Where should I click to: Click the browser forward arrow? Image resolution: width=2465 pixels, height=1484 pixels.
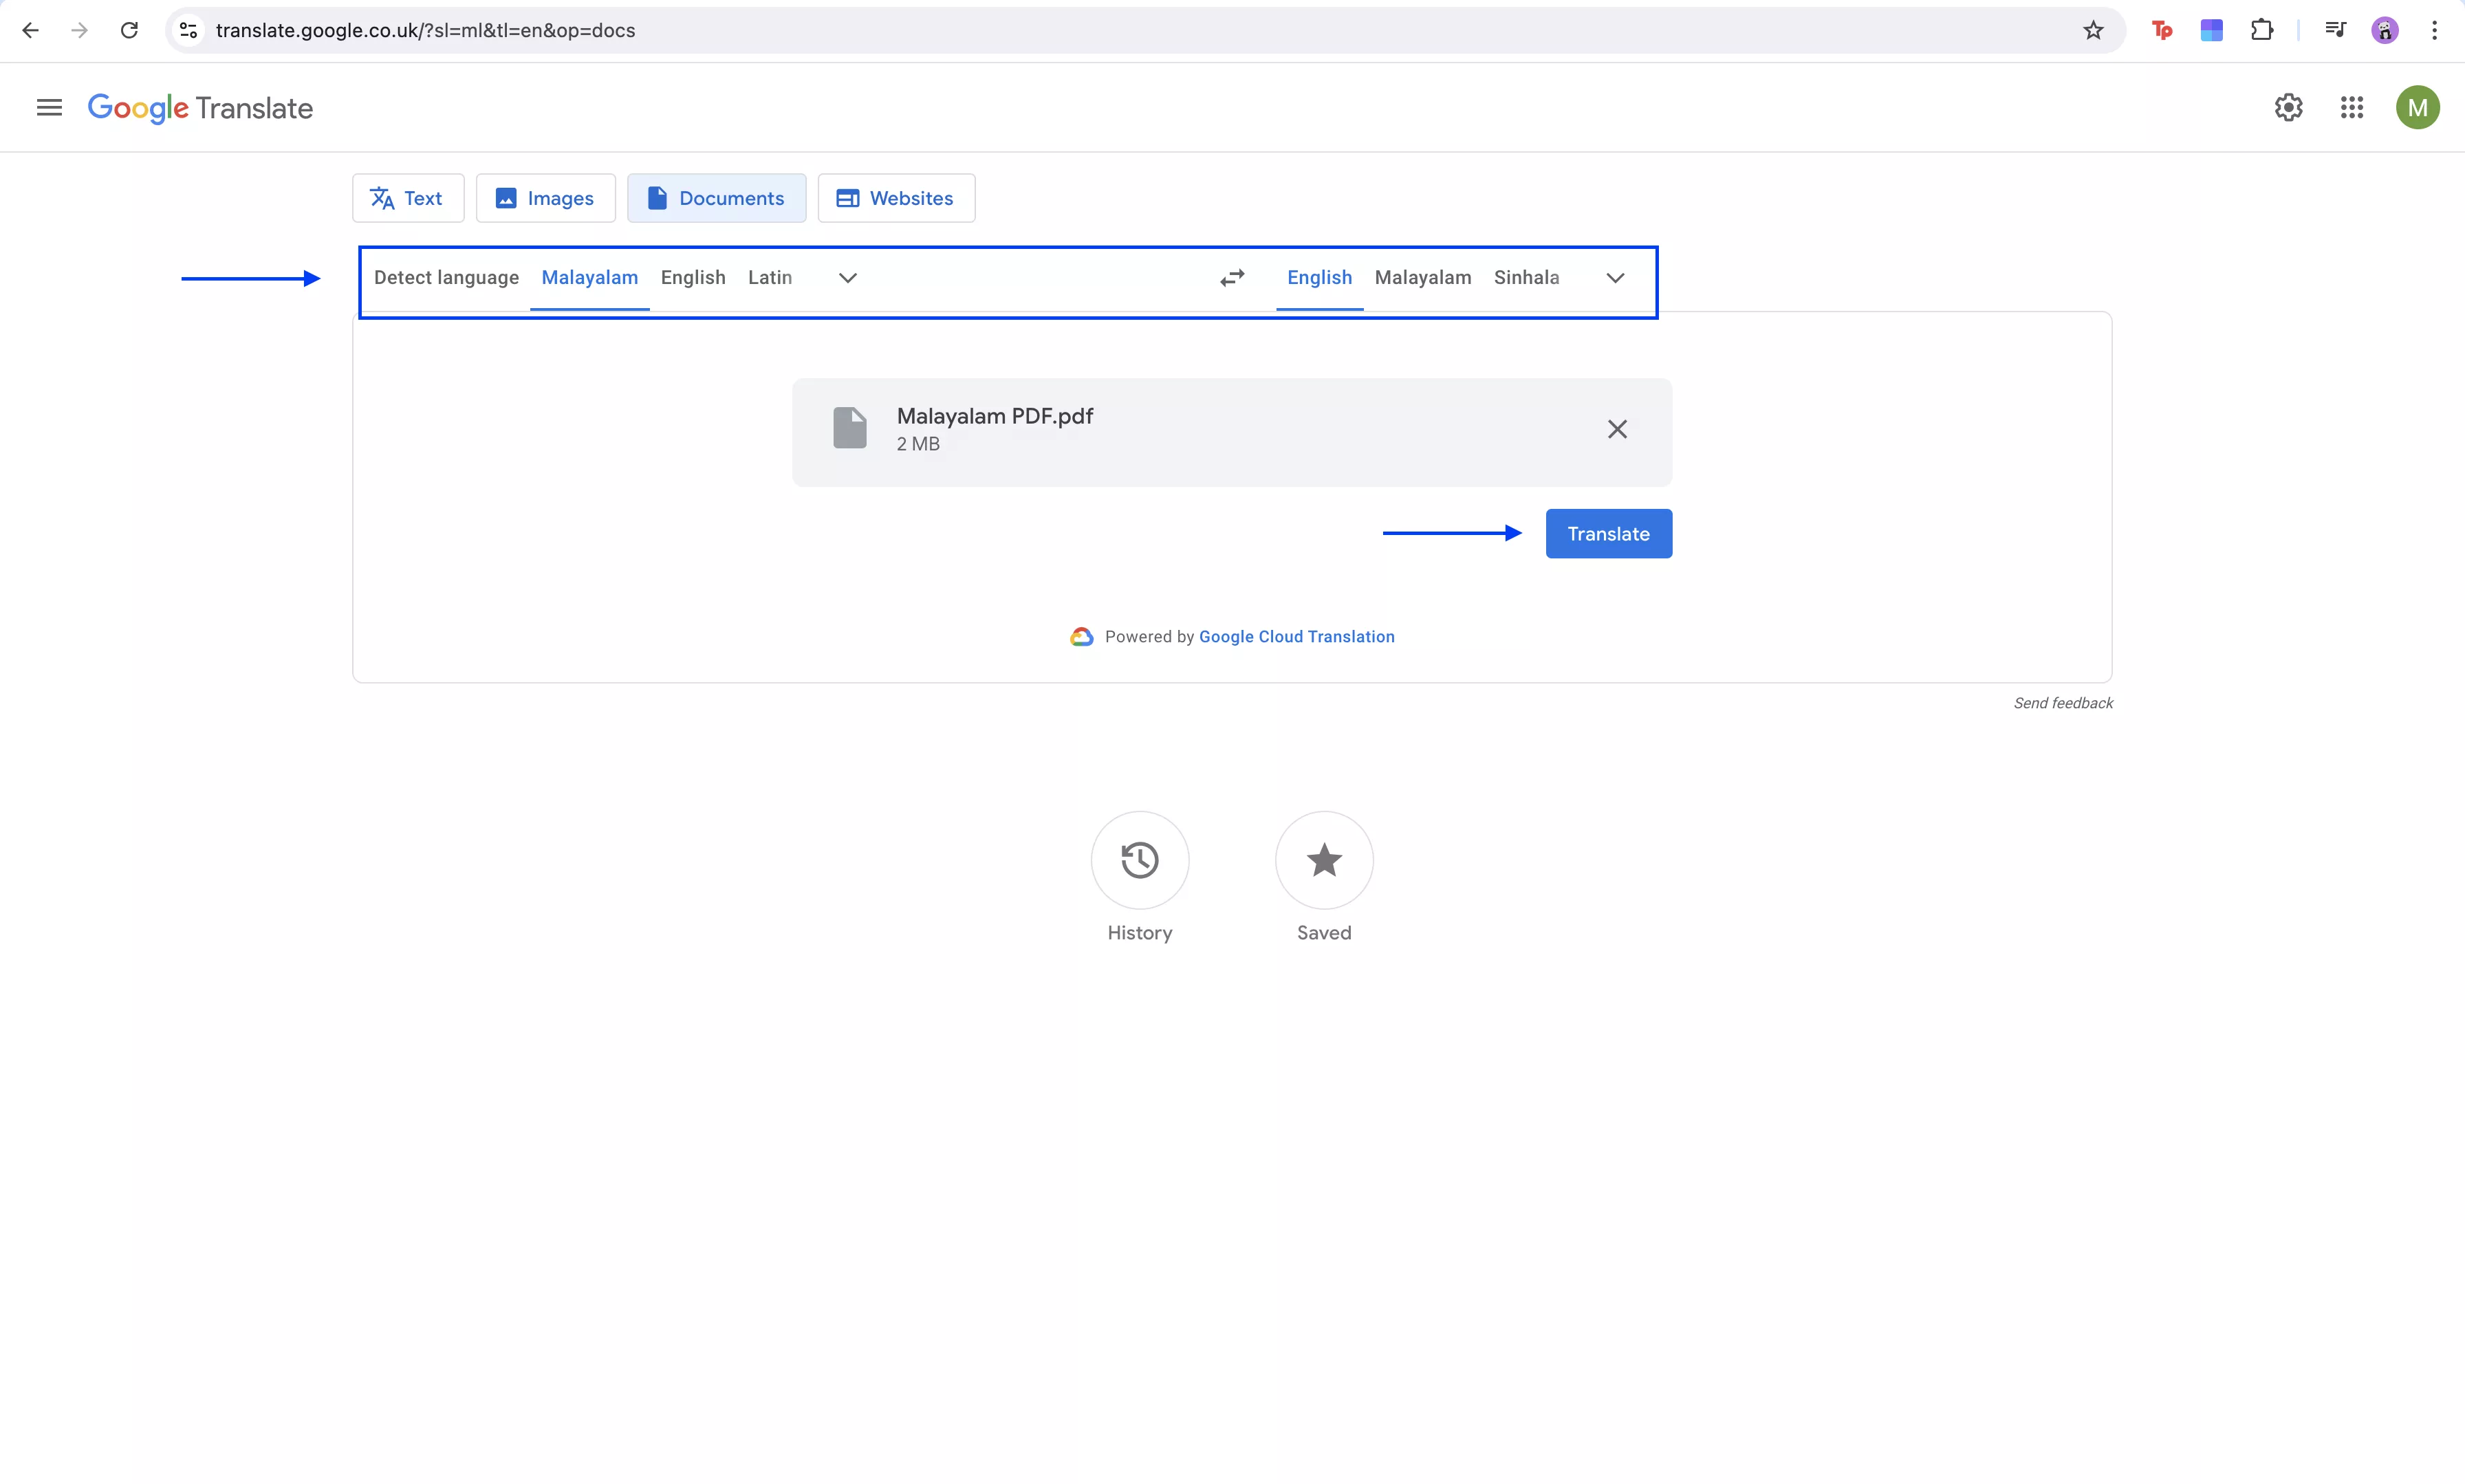tap(79, 30)
